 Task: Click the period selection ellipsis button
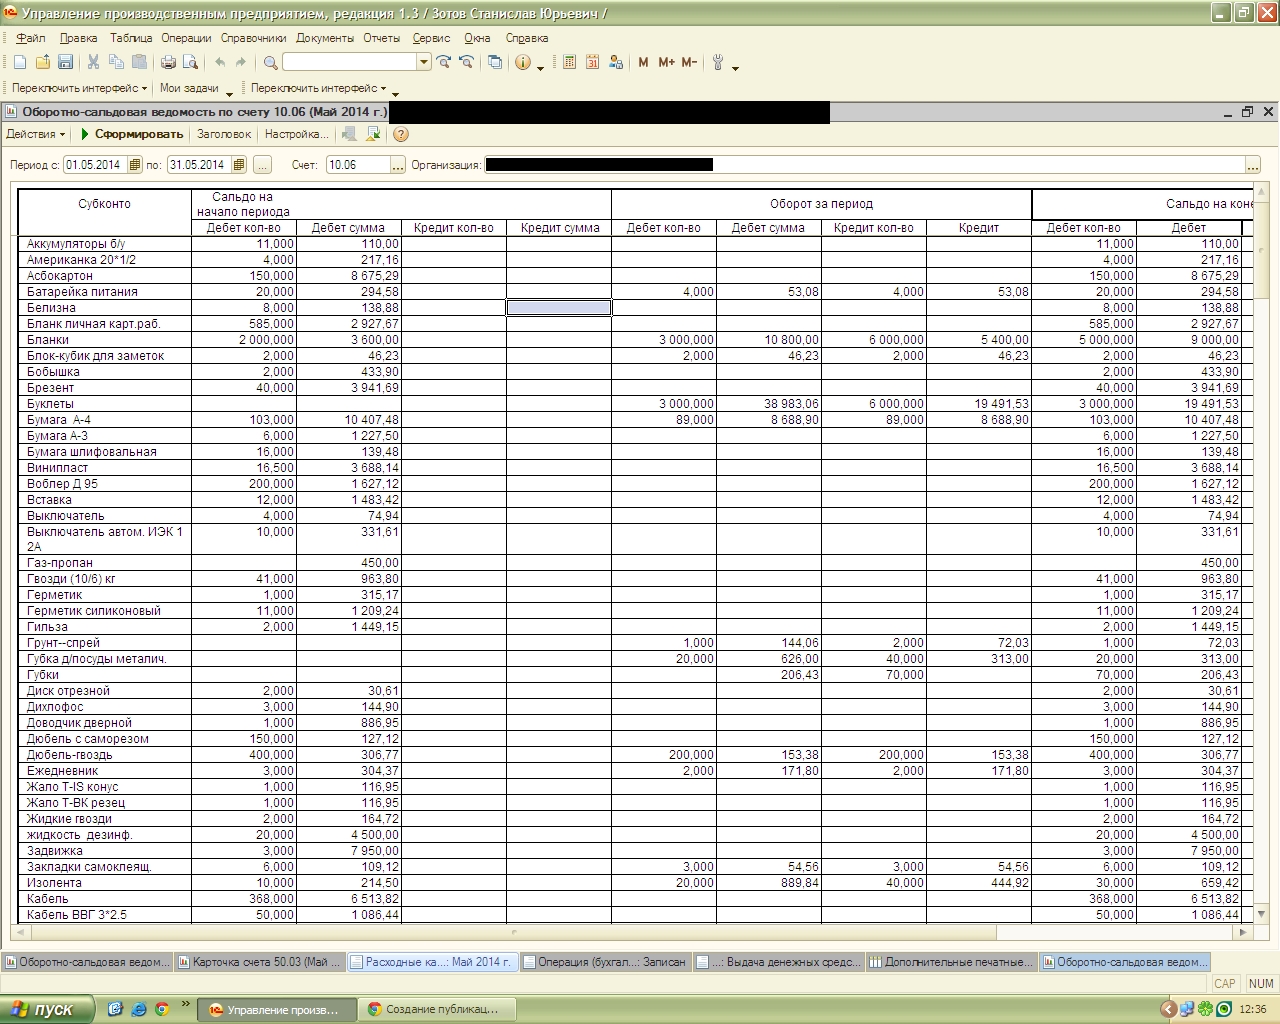click(x=263, y=165)
